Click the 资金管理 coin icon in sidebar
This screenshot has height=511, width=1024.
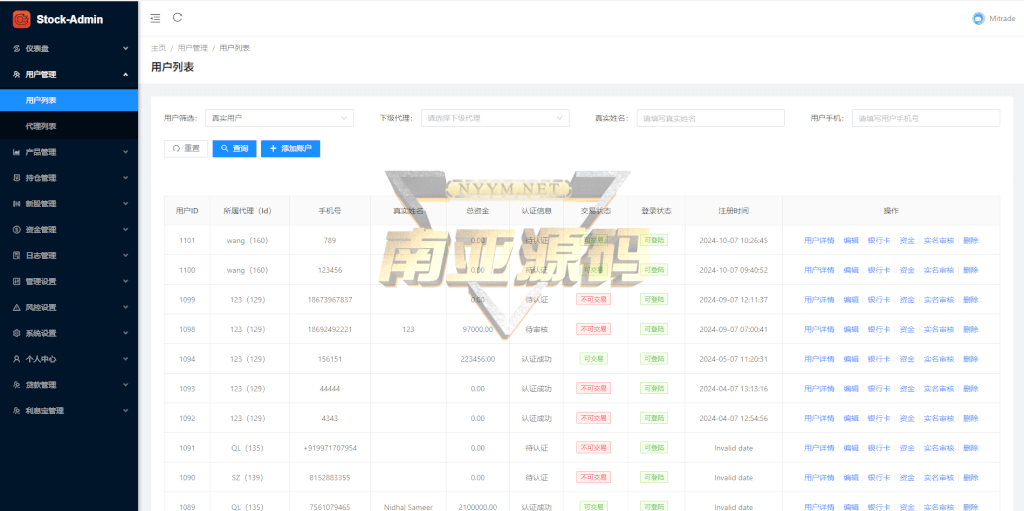click(x=16, y=229)
